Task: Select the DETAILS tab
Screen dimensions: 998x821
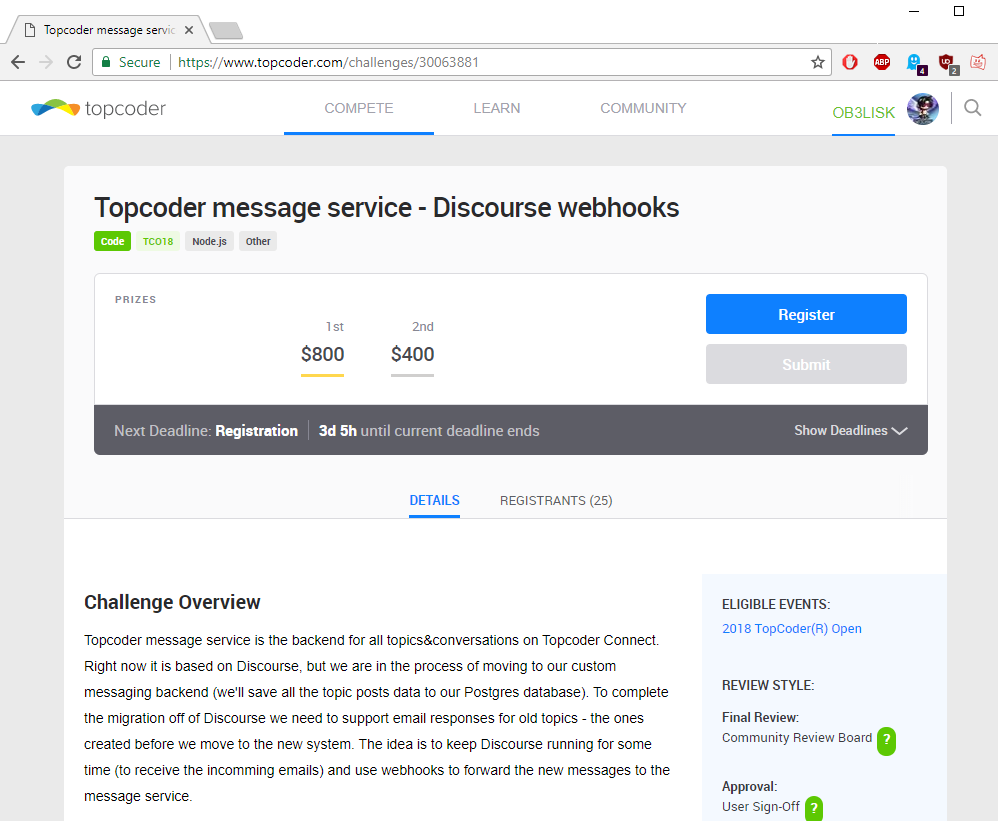Action: pyautogui.click(x=434, y=500)
